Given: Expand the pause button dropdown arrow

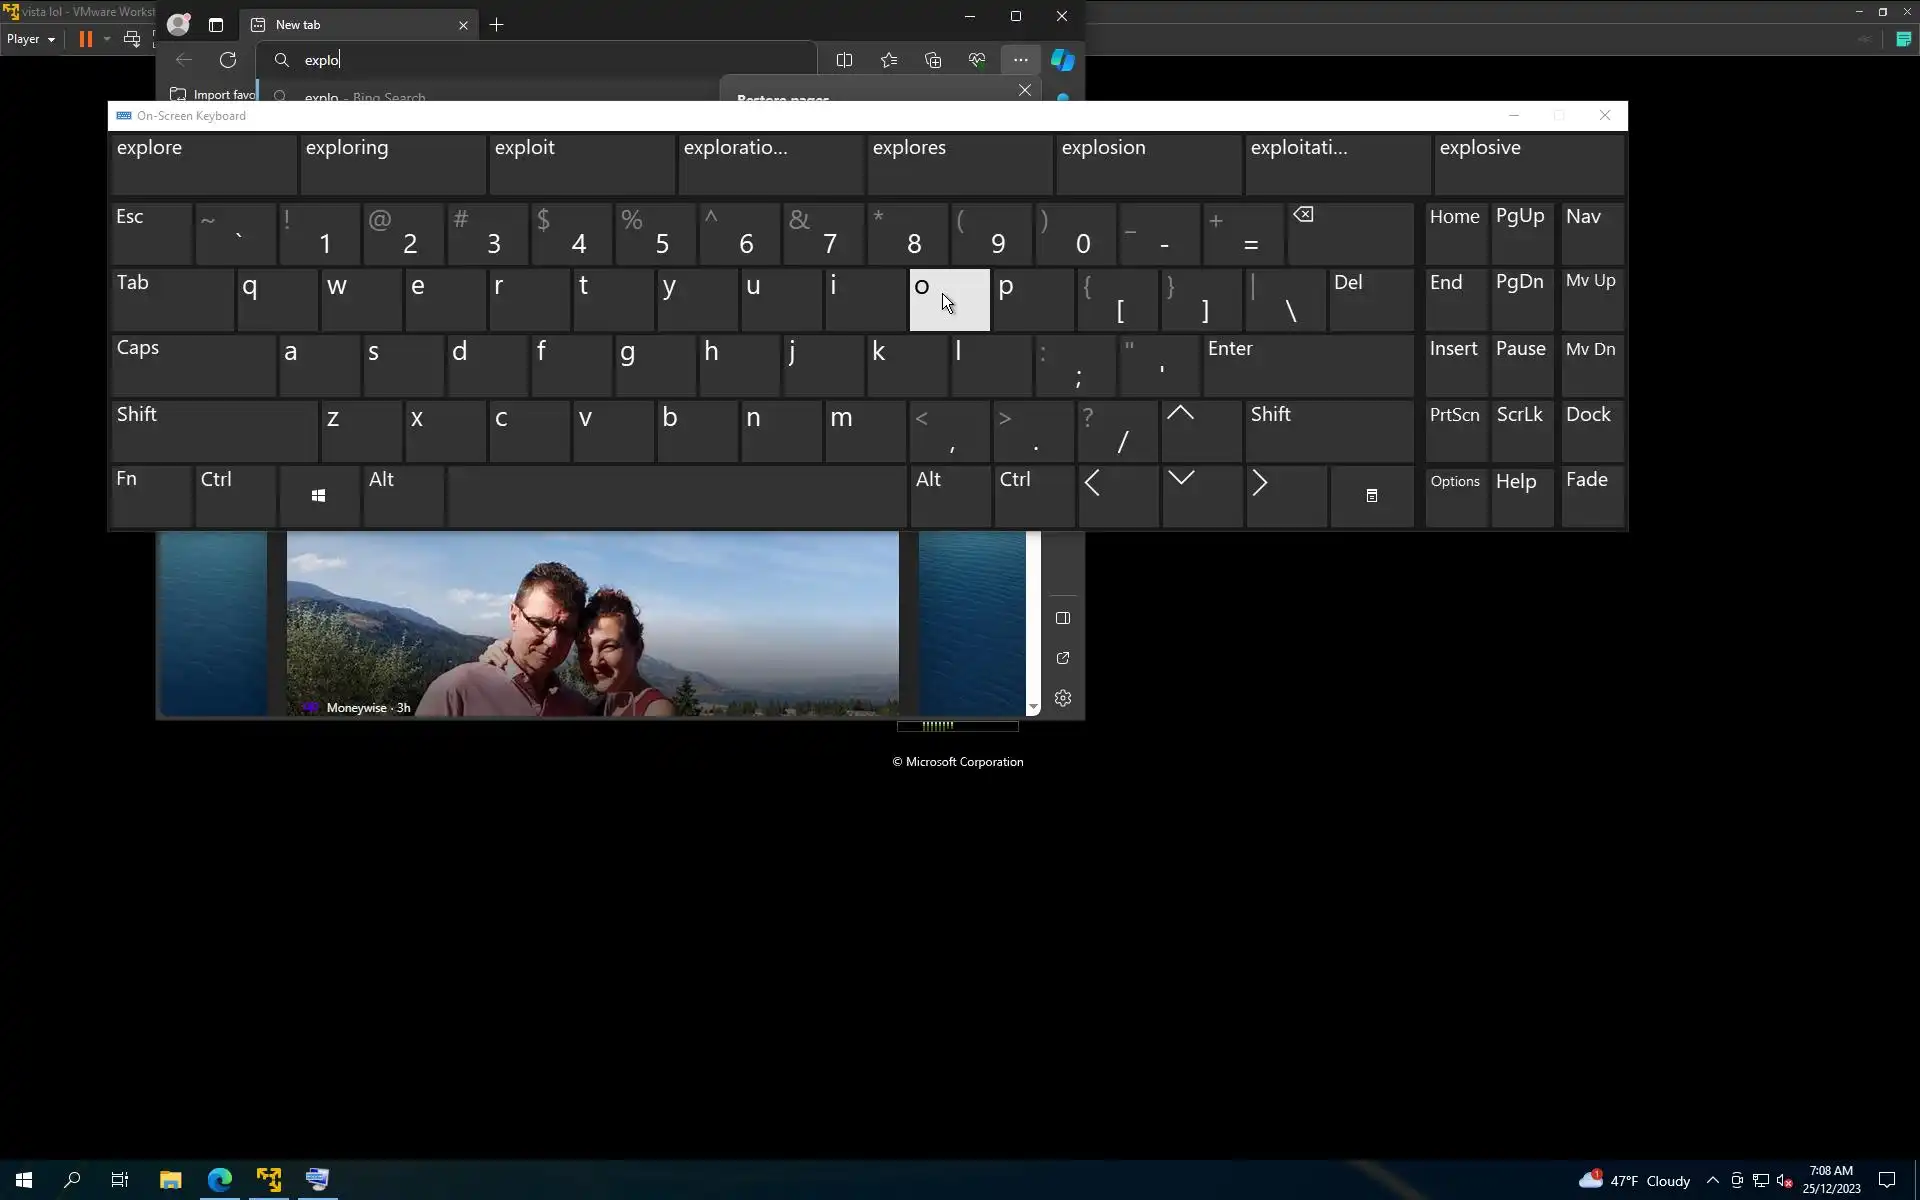Looking at the screenshot, I should [x=107, y=39].
